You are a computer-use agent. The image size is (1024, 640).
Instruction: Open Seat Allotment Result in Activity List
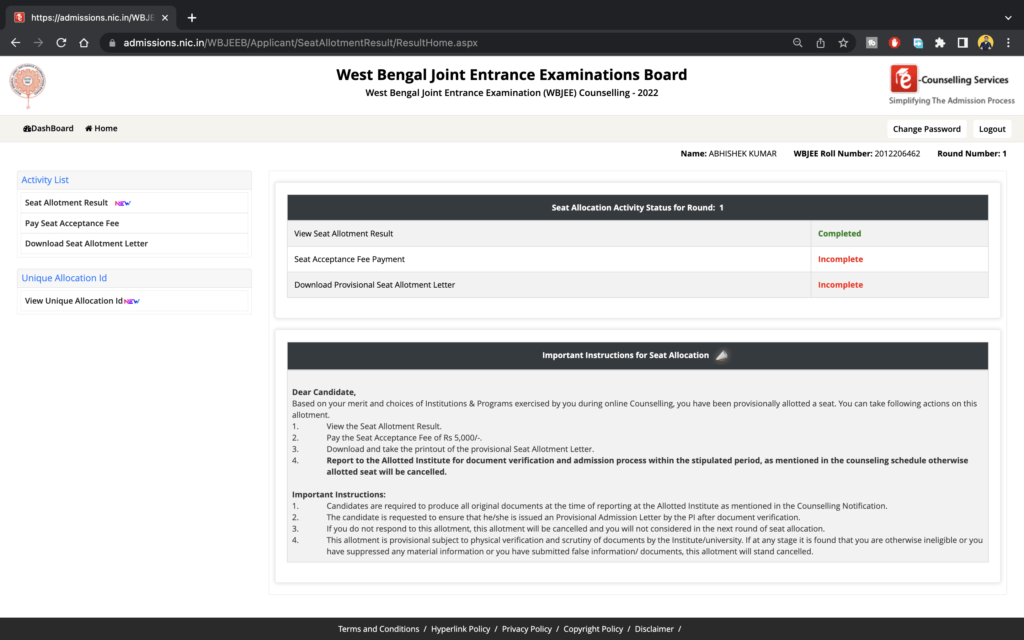pyautogui.click(x=67, y=202)
